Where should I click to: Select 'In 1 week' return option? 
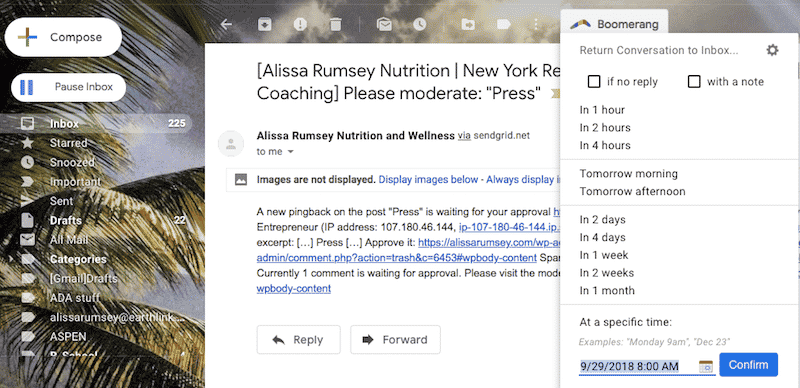click(x=604, y=255)
